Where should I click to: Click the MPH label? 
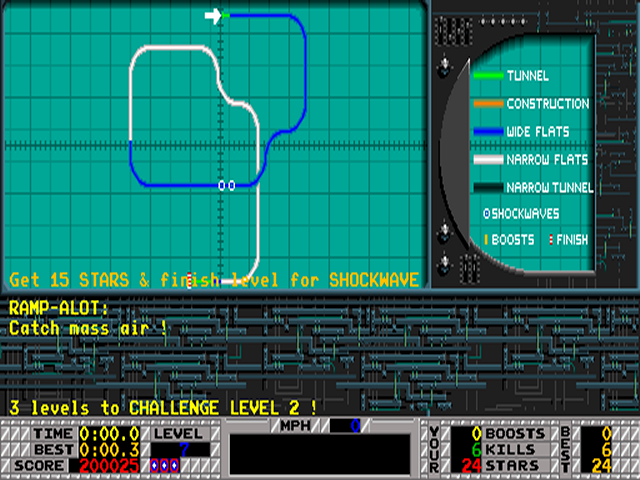click(296, 426)
